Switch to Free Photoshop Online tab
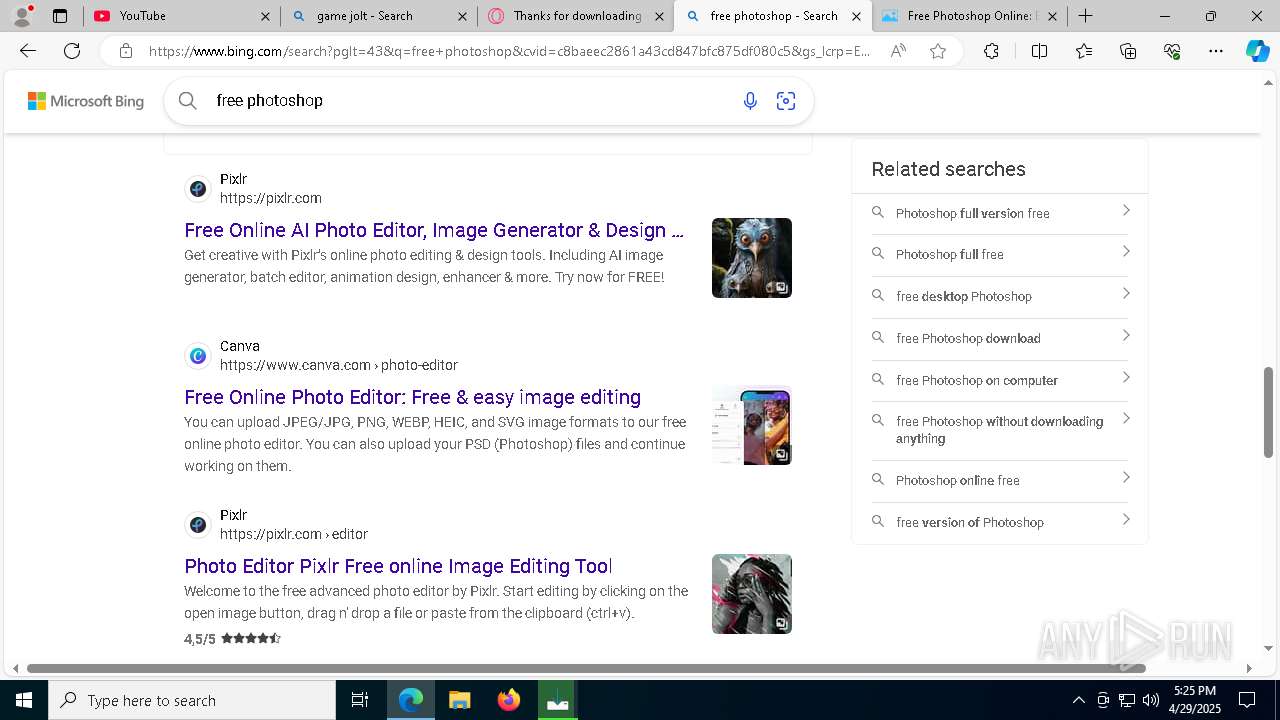This screenshot has height=720, width=1280. (x=968, y=16)
